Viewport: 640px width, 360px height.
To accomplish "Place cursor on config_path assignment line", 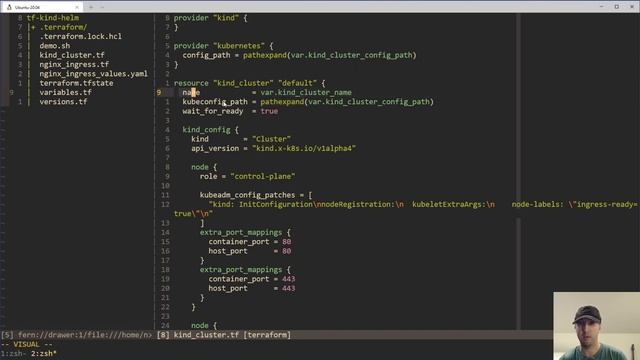I will pos(299,55).
